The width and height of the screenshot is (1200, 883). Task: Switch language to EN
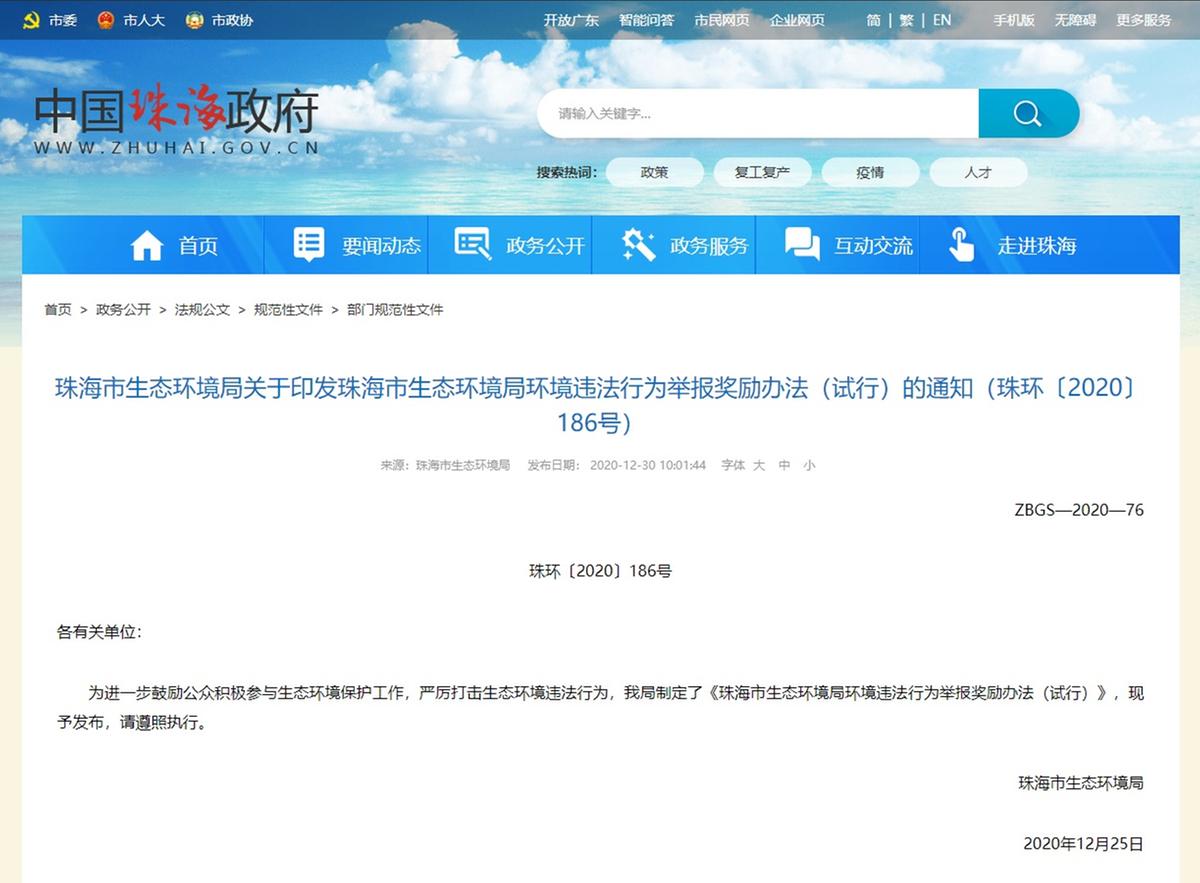tap(942, 20)
